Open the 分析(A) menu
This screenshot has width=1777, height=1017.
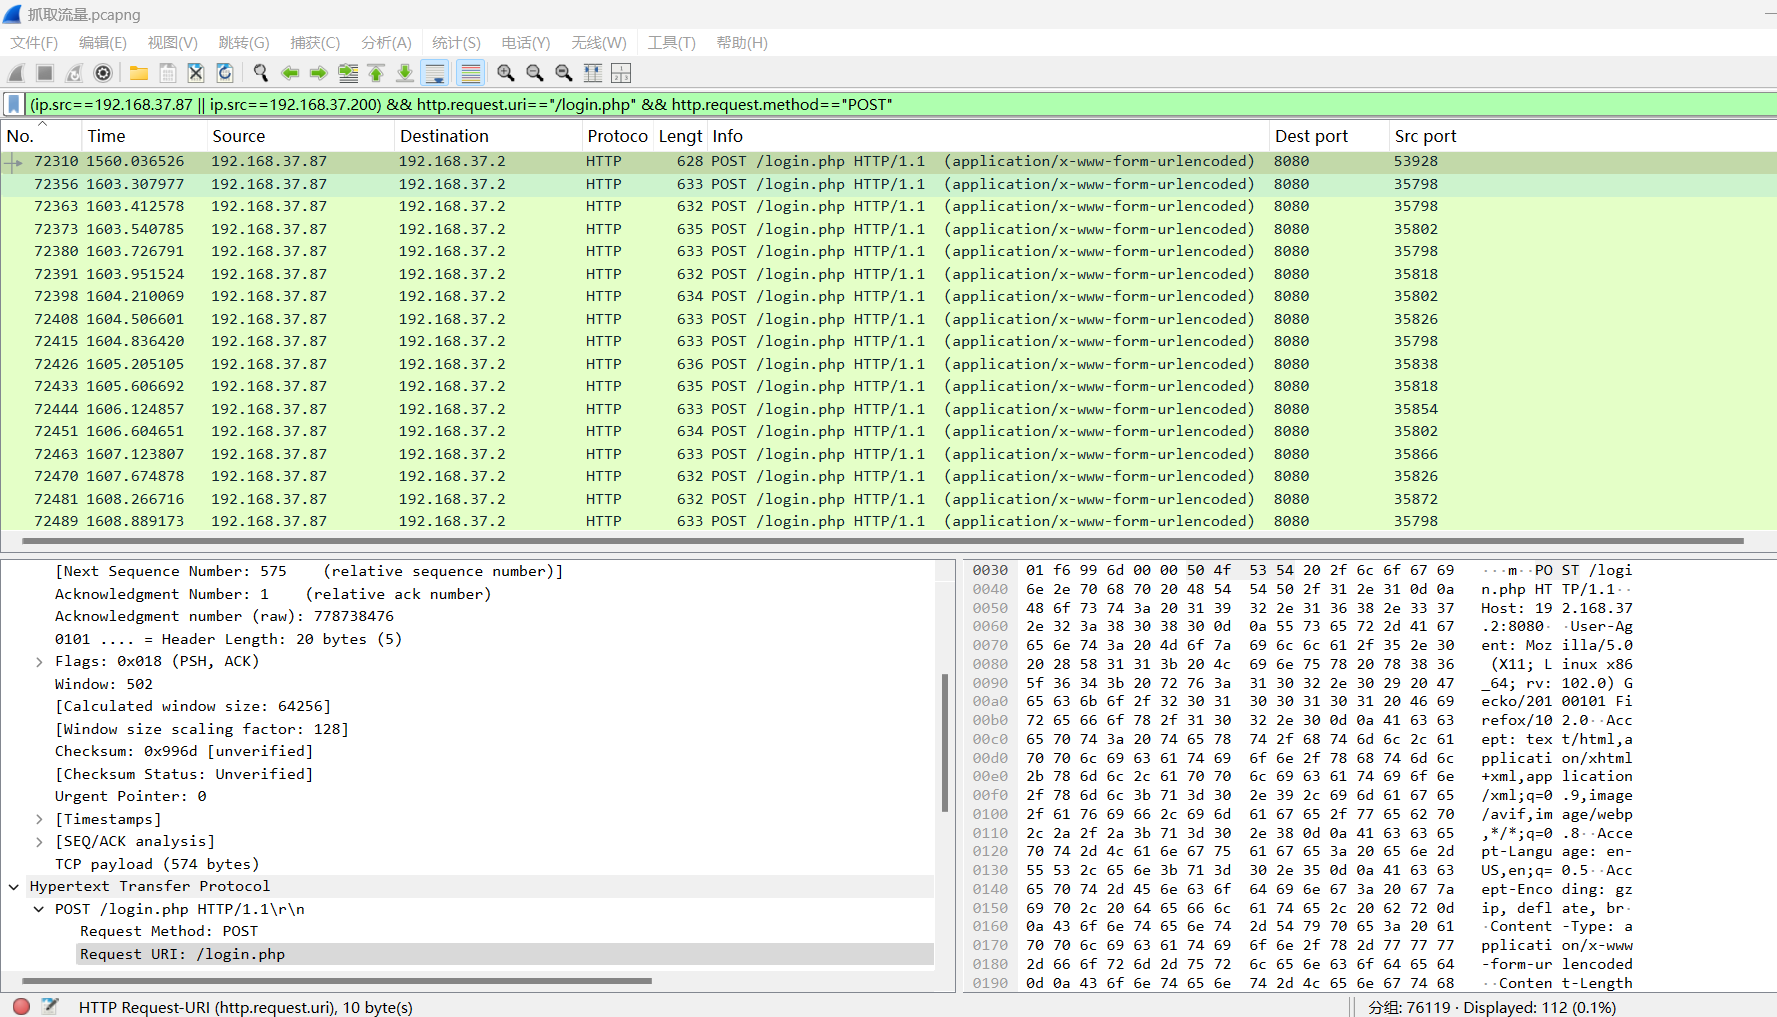click(x=386, y=43)
